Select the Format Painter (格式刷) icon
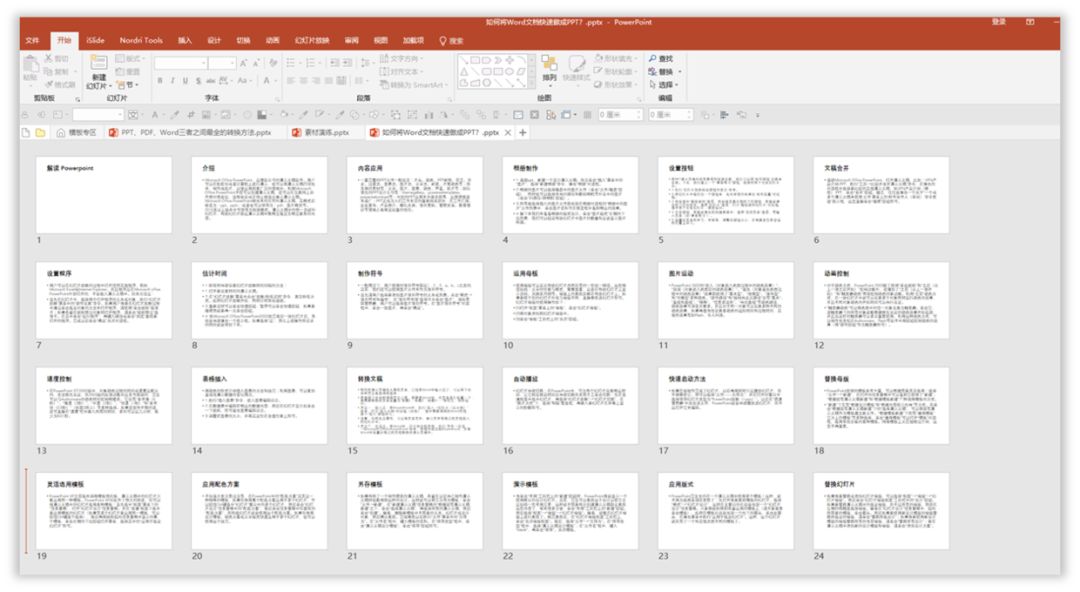Screen dimensions: 1080x592 tap(48, 84)
